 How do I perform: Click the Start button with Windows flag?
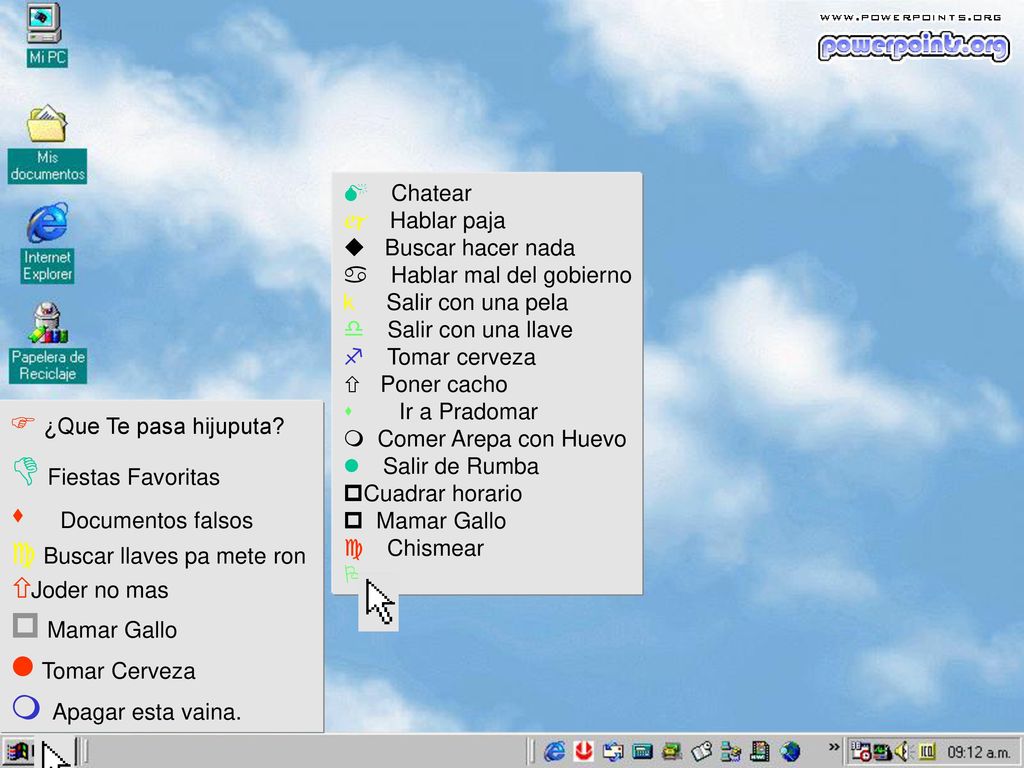click(x=19, y=752)
